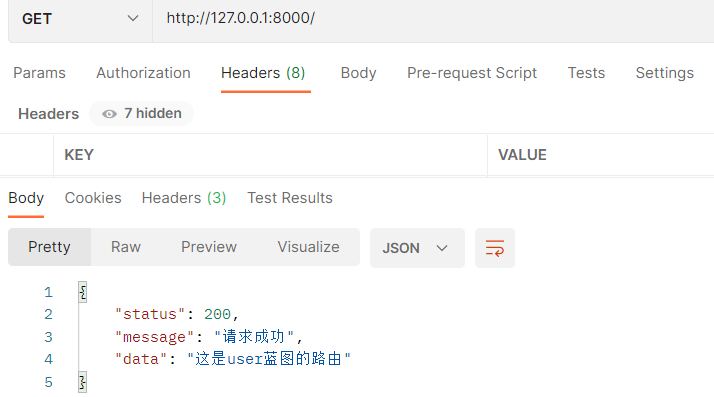The height and width of the screenshot is (397, 714).
Task: Toggle response word wrap icon
Action: pyautogui.click(x=495, y=248)
